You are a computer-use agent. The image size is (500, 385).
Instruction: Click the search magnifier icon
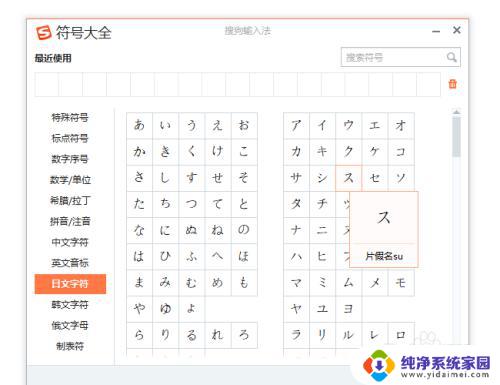pyautogui.click(x=452, y=57)
